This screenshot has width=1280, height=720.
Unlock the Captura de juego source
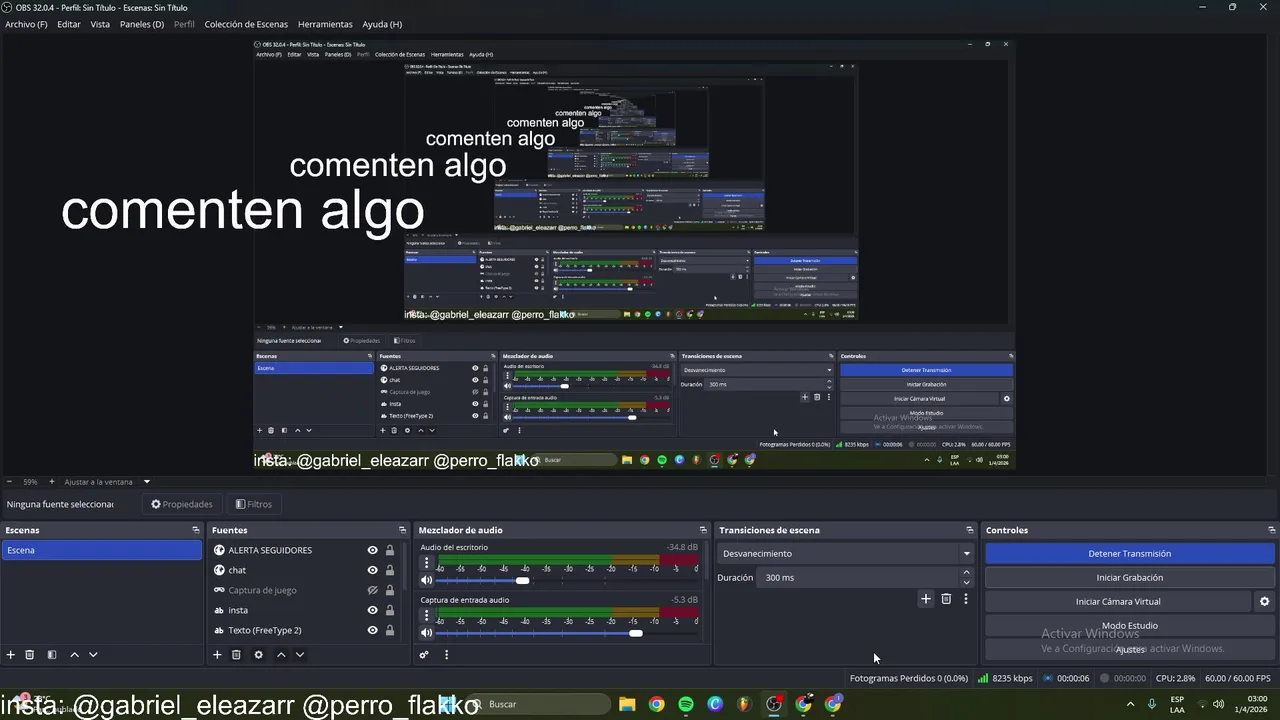(390, 590)
